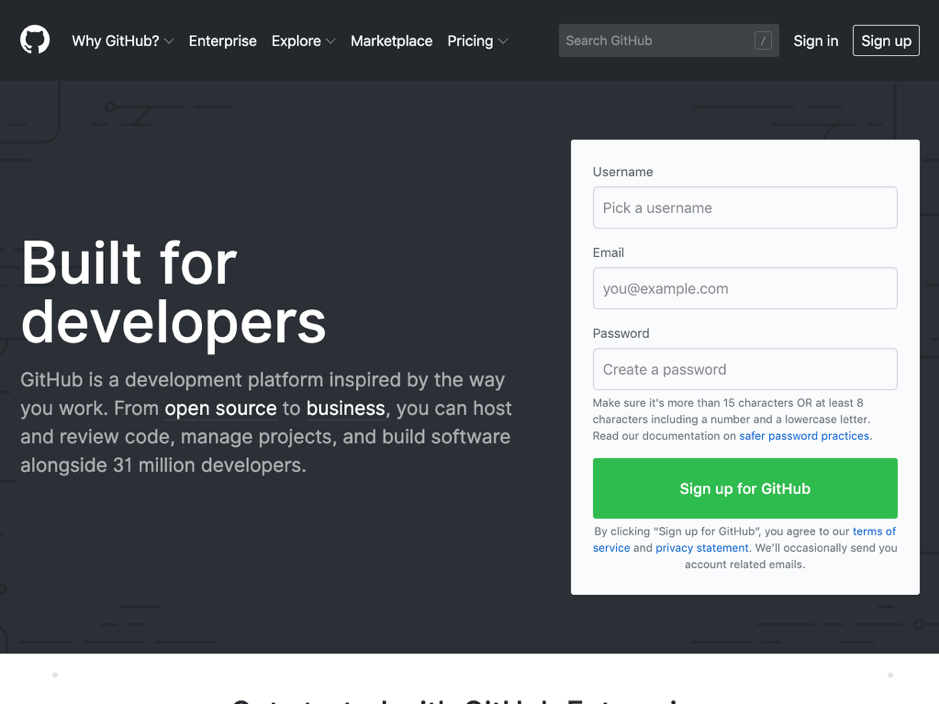
Task: Click the slash shortcut icon in search bar
Action: 763,41
